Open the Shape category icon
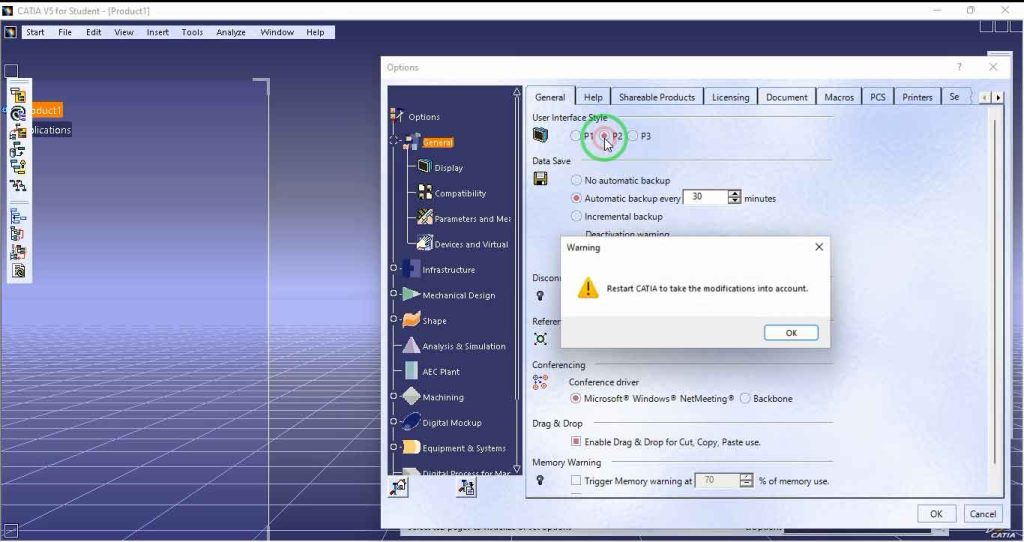Viewport: 1024px width, 542px height. pyautogui.click(x=411, y=321)
